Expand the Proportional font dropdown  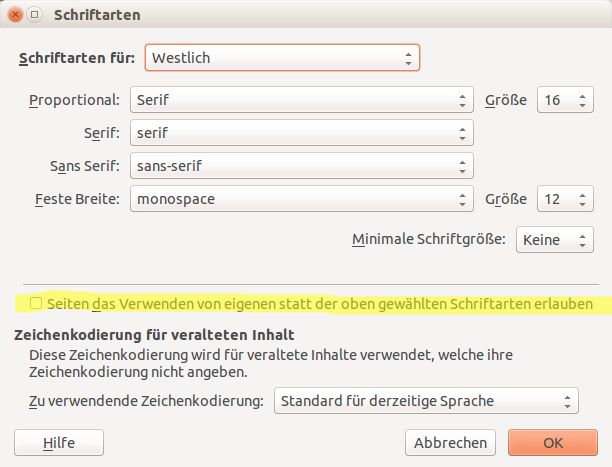click(x=301, y=100)
